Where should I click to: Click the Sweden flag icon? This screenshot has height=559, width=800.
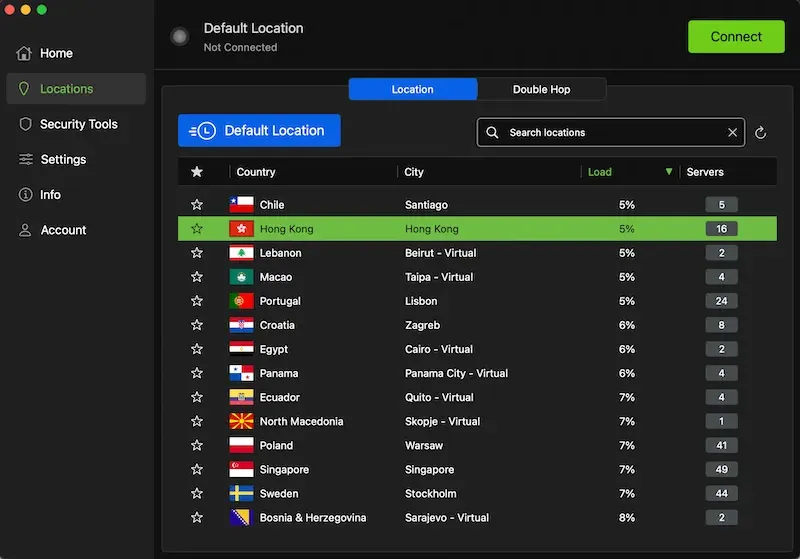(241, 493)
